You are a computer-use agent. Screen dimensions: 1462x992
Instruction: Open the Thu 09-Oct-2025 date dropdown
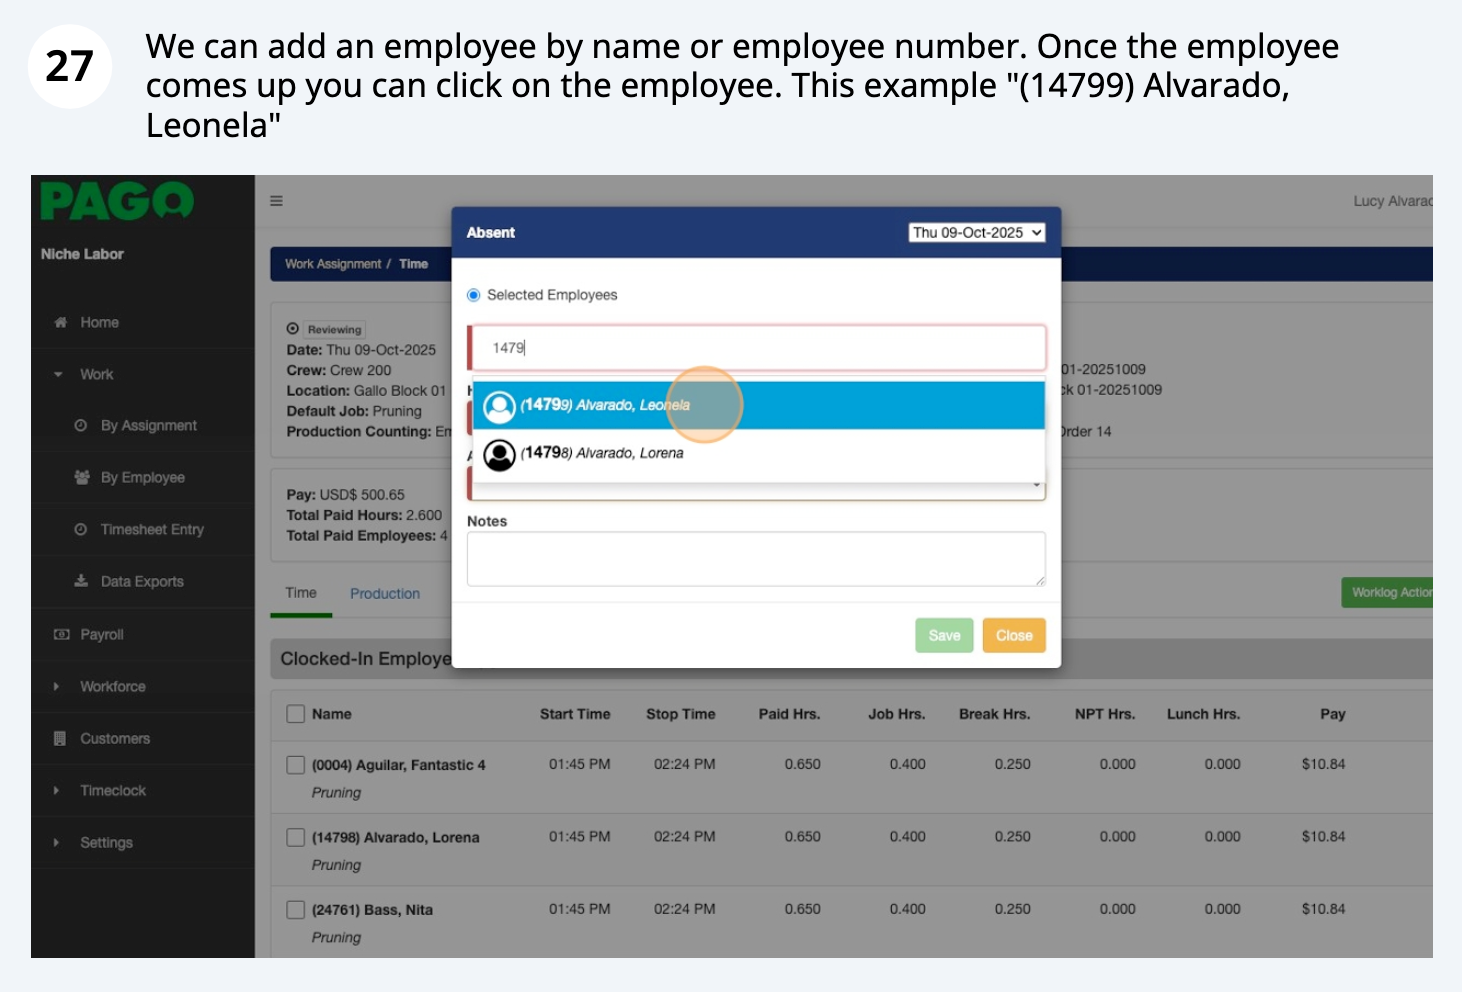976,232
